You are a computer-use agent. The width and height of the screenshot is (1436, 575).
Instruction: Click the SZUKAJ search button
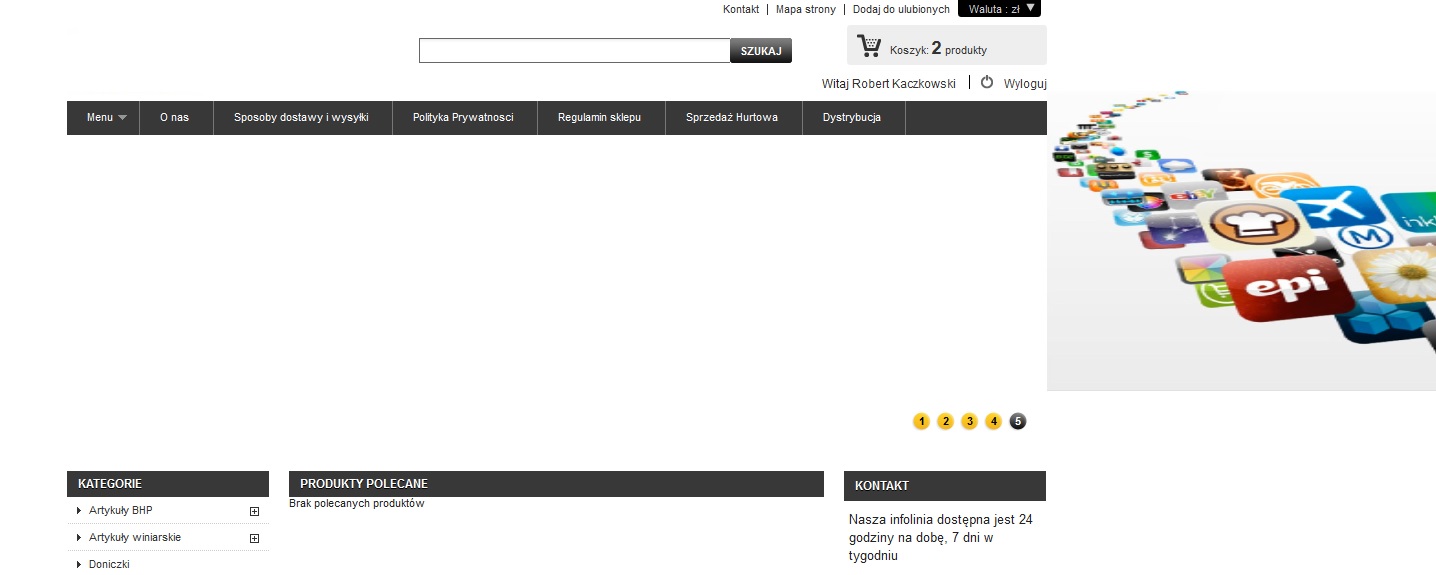click(x=761, y=51)
